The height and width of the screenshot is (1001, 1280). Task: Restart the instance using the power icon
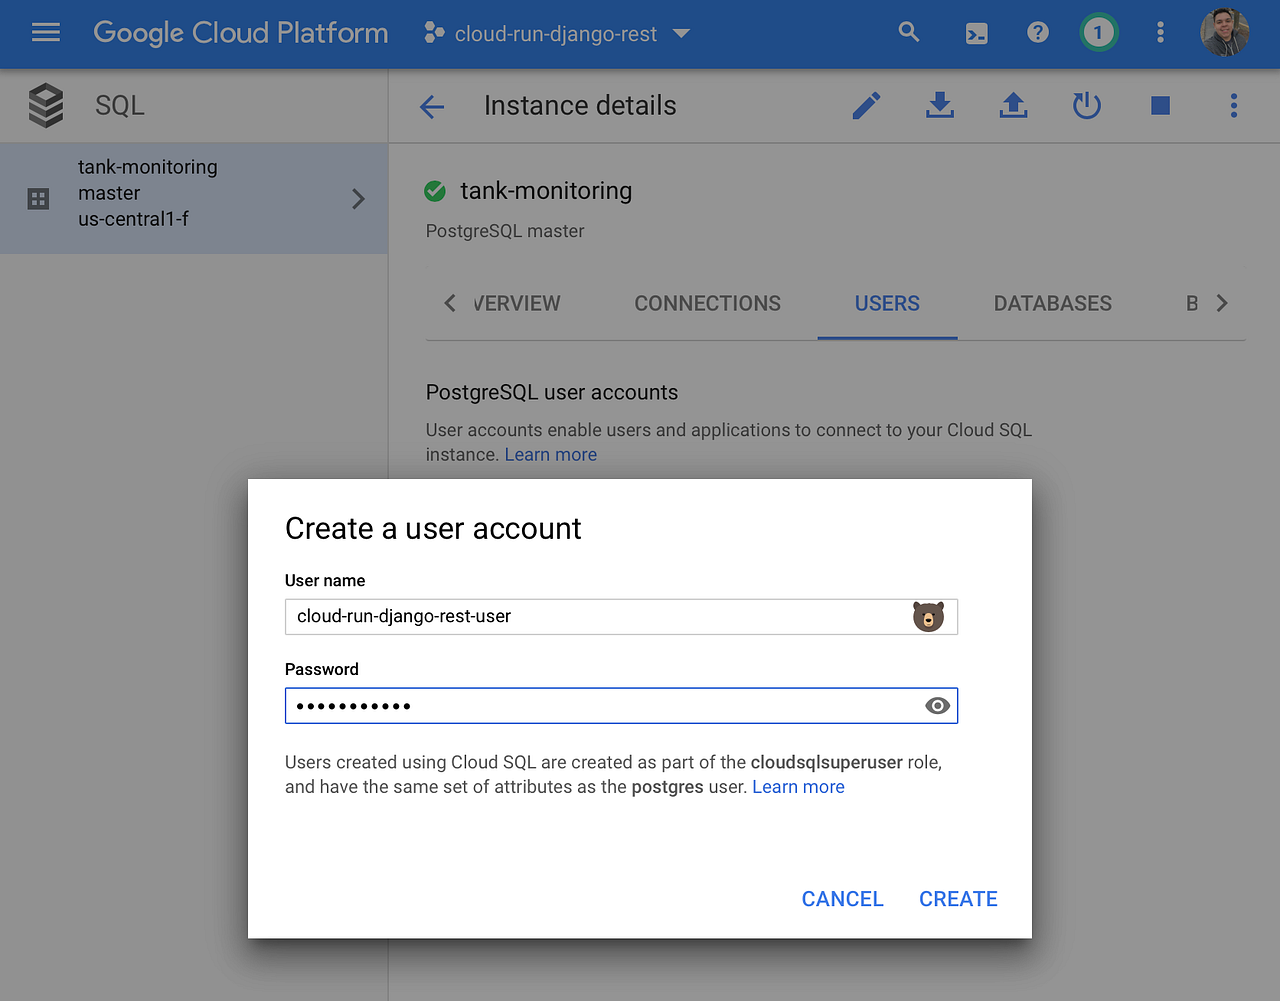point(1086,105)
